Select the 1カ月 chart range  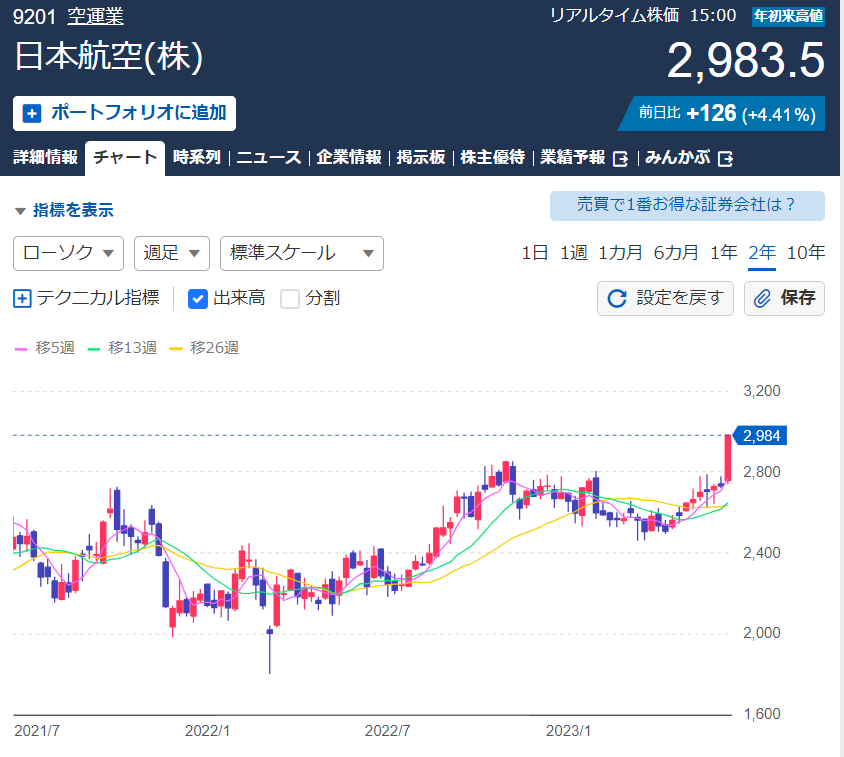coord(620,253)
